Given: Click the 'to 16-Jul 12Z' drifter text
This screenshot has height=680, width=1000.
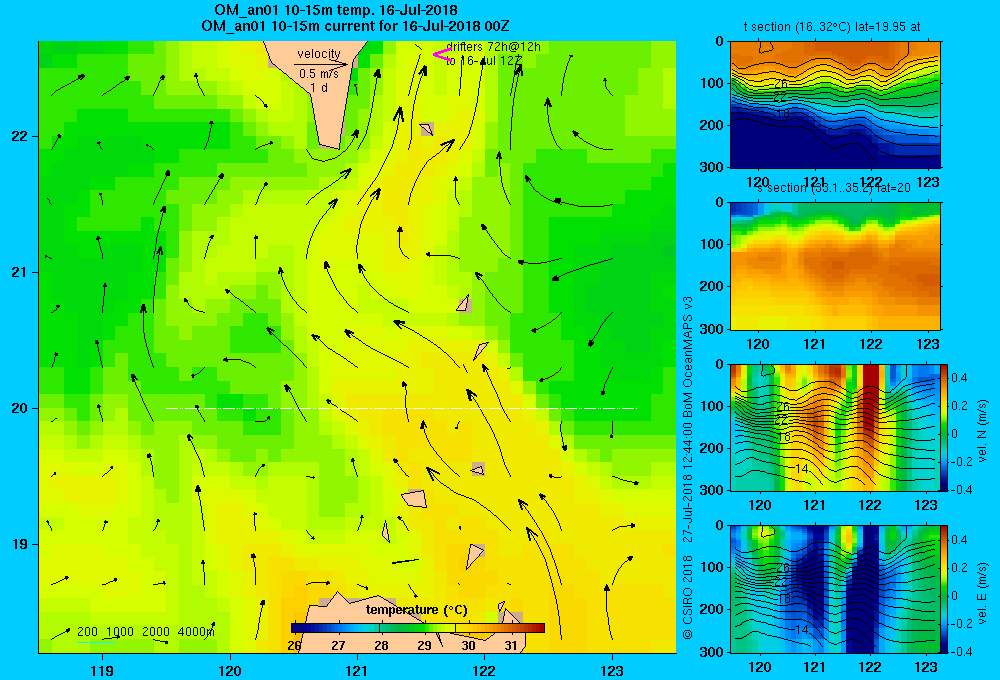Looking at the screenshot, I should 484,60.
